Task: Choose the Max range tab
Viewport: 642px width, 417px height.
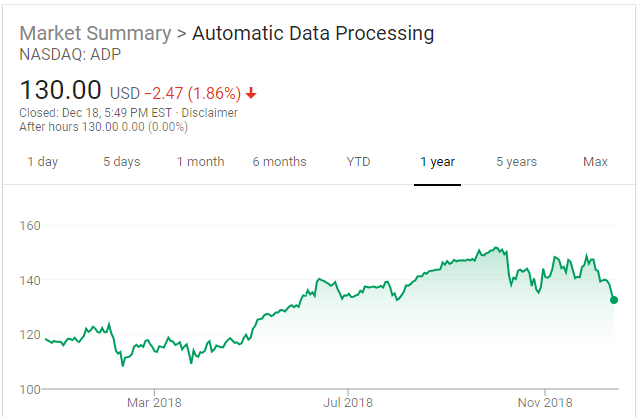Action: pyautogui.click(x=595, y=162)
